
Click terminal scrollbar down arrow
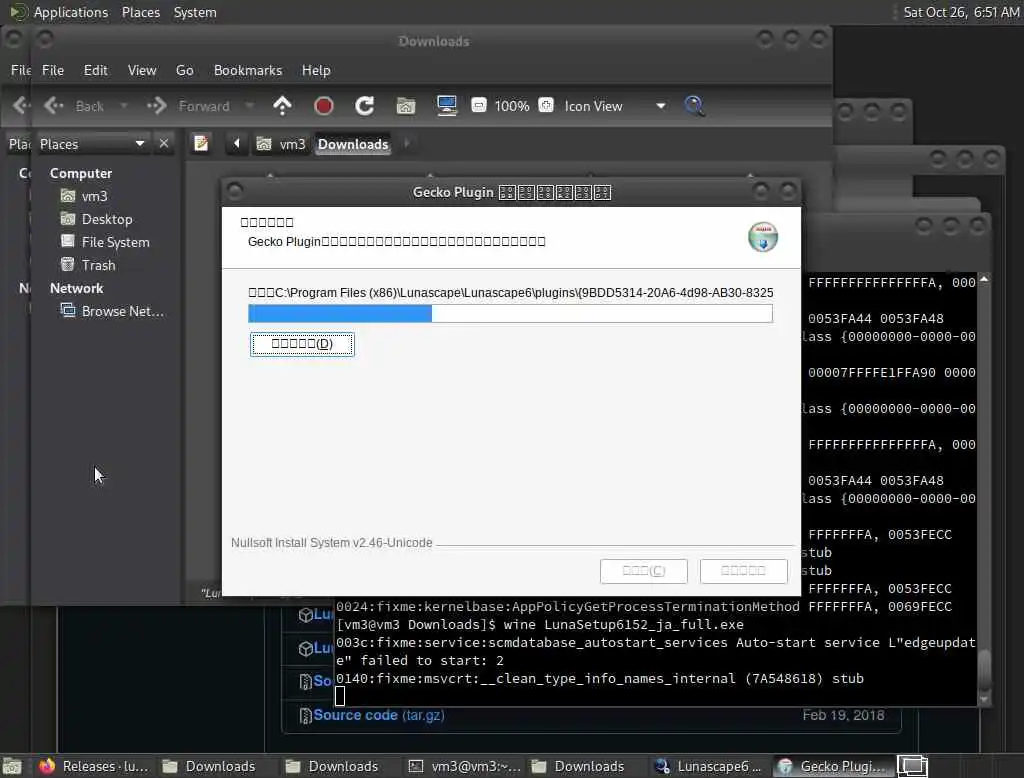coord(984,698)
